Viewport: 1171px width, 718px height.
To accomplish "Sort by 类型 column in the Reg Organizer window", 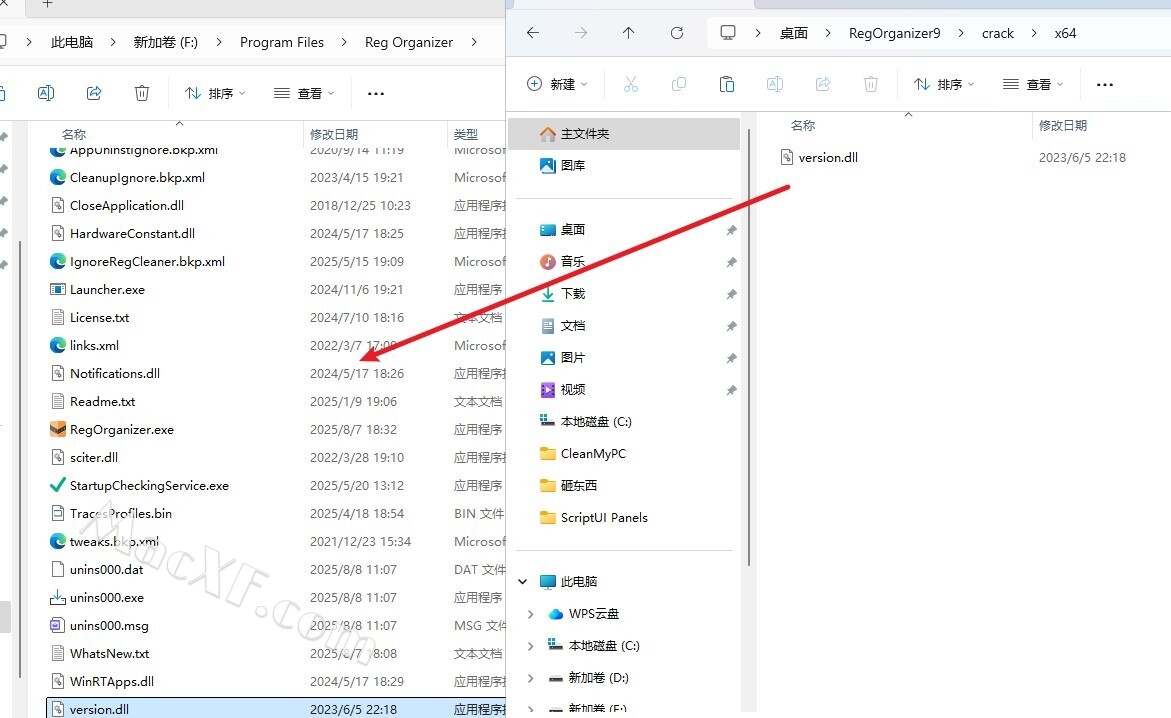I will pos(466,134).
